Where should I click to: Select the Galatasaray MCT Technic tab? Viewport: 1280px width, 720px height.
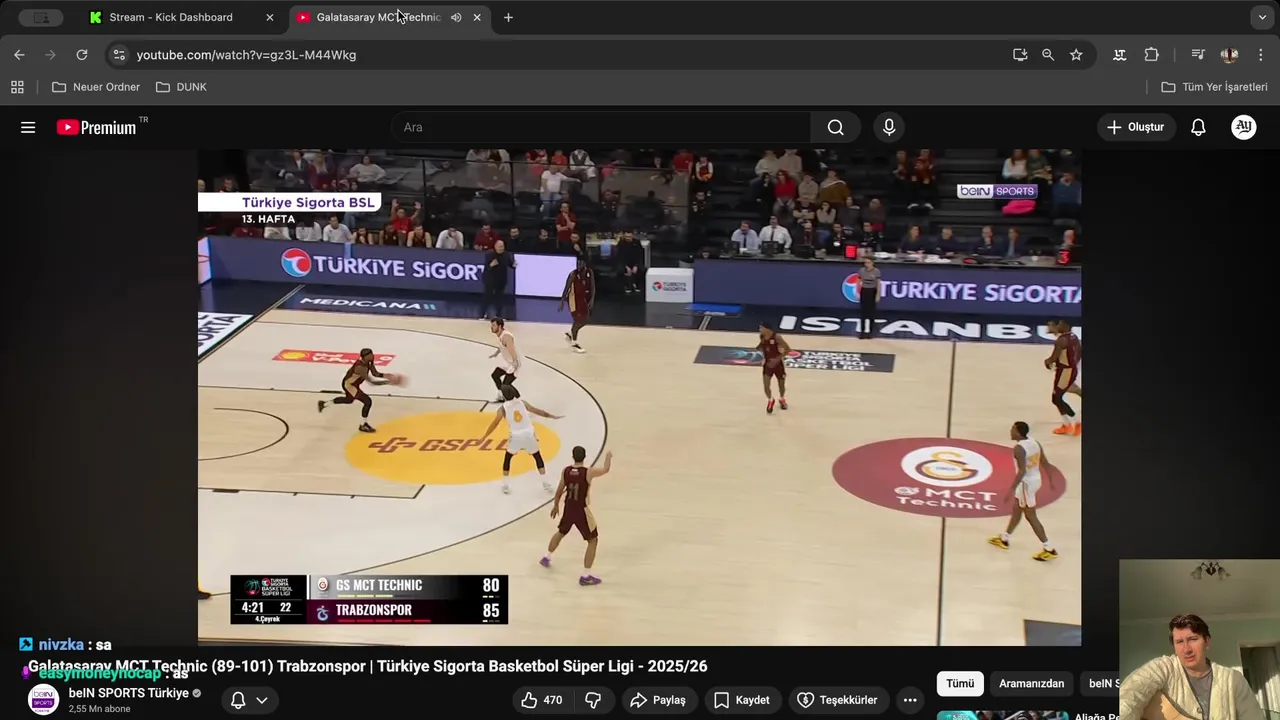378,17
